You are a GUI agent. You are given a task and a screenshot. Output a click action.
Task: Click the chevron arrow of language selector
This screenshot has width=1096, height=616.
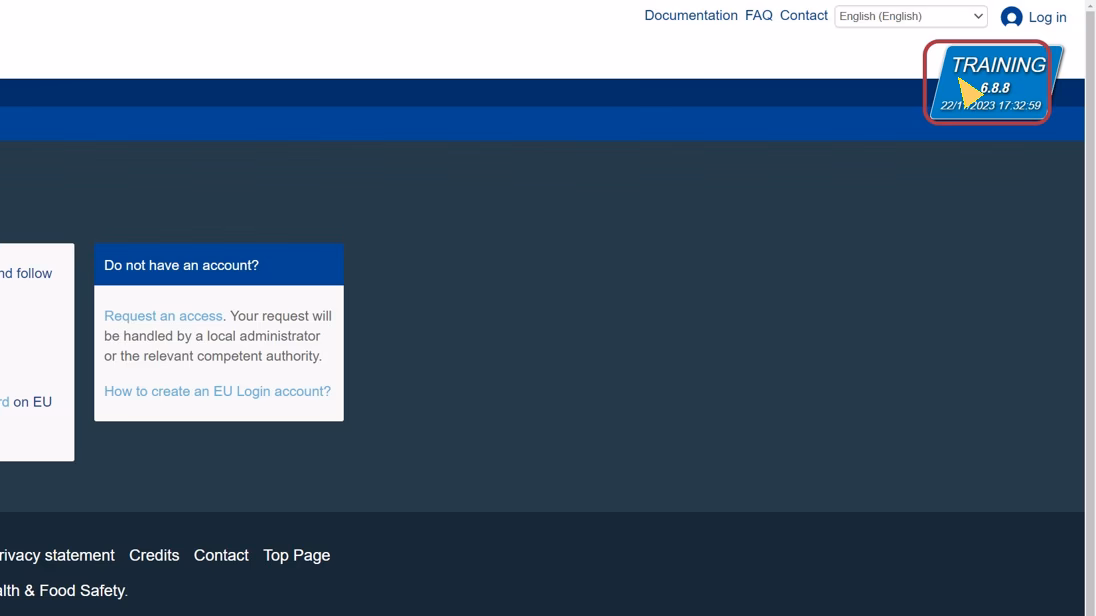pyautogui.click(x=978, y=16)
